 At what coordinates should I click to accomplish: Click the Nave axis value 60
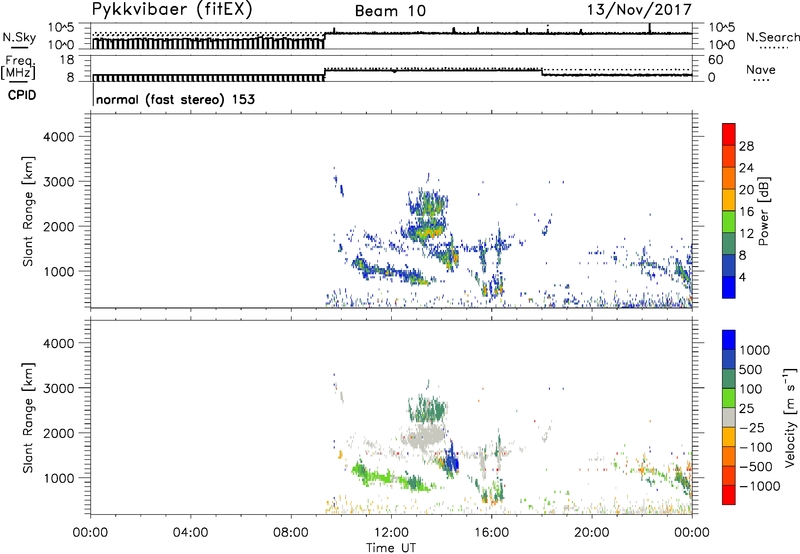point(716,60)
